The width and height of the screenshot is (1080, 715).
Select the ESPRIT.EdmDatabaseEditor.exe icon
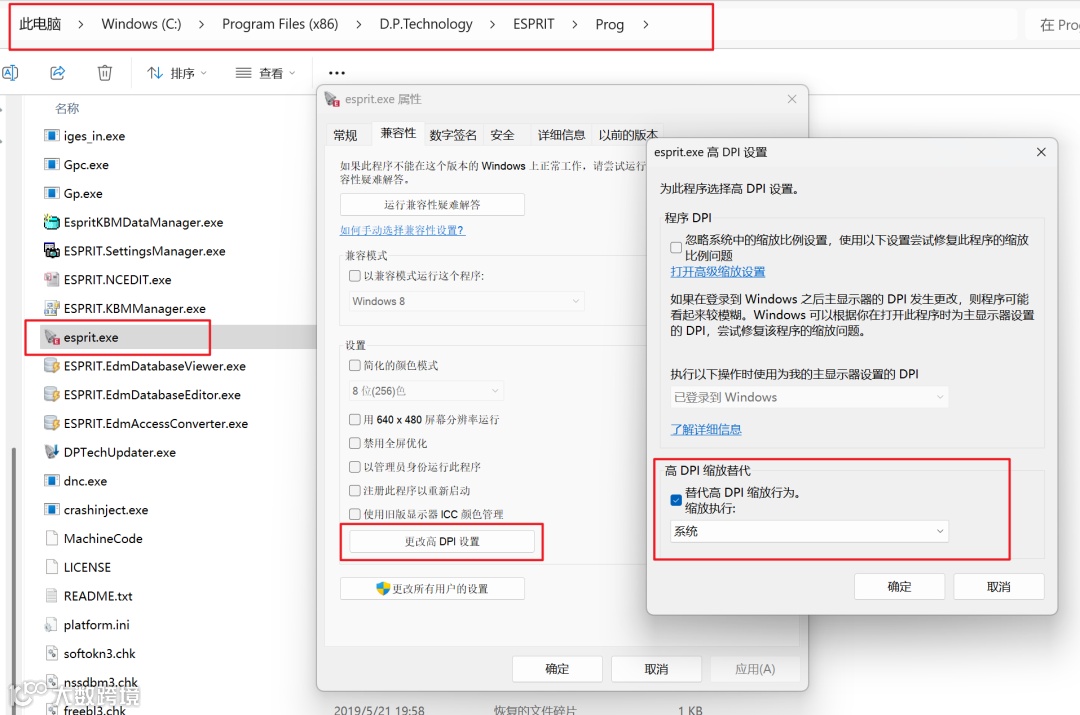(52, 395)
